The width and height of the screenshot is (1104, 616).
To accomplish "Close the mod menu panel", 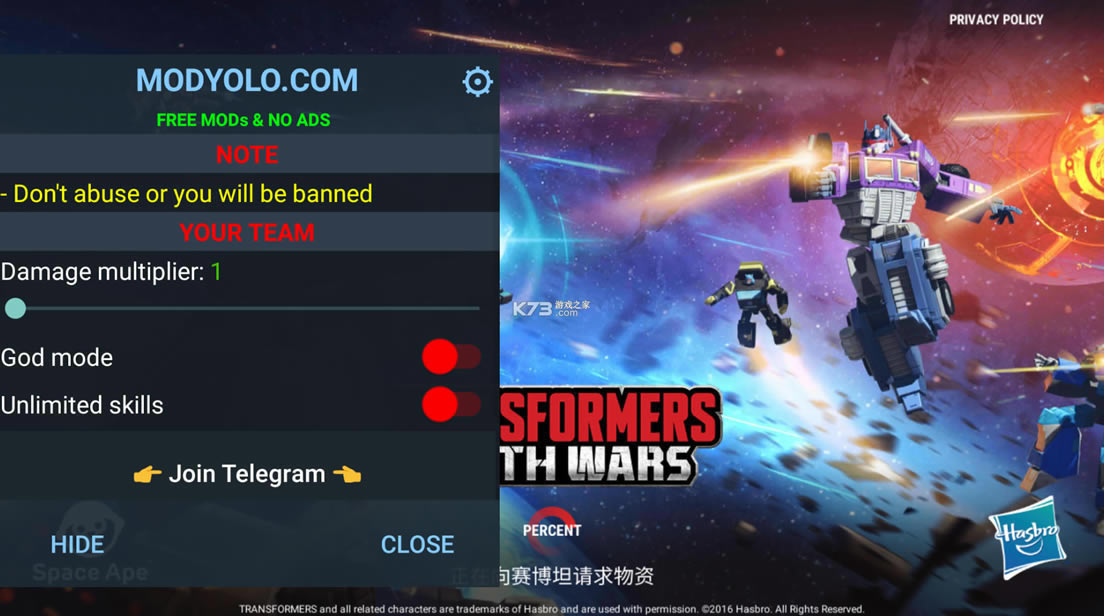I will pos(418,544).
